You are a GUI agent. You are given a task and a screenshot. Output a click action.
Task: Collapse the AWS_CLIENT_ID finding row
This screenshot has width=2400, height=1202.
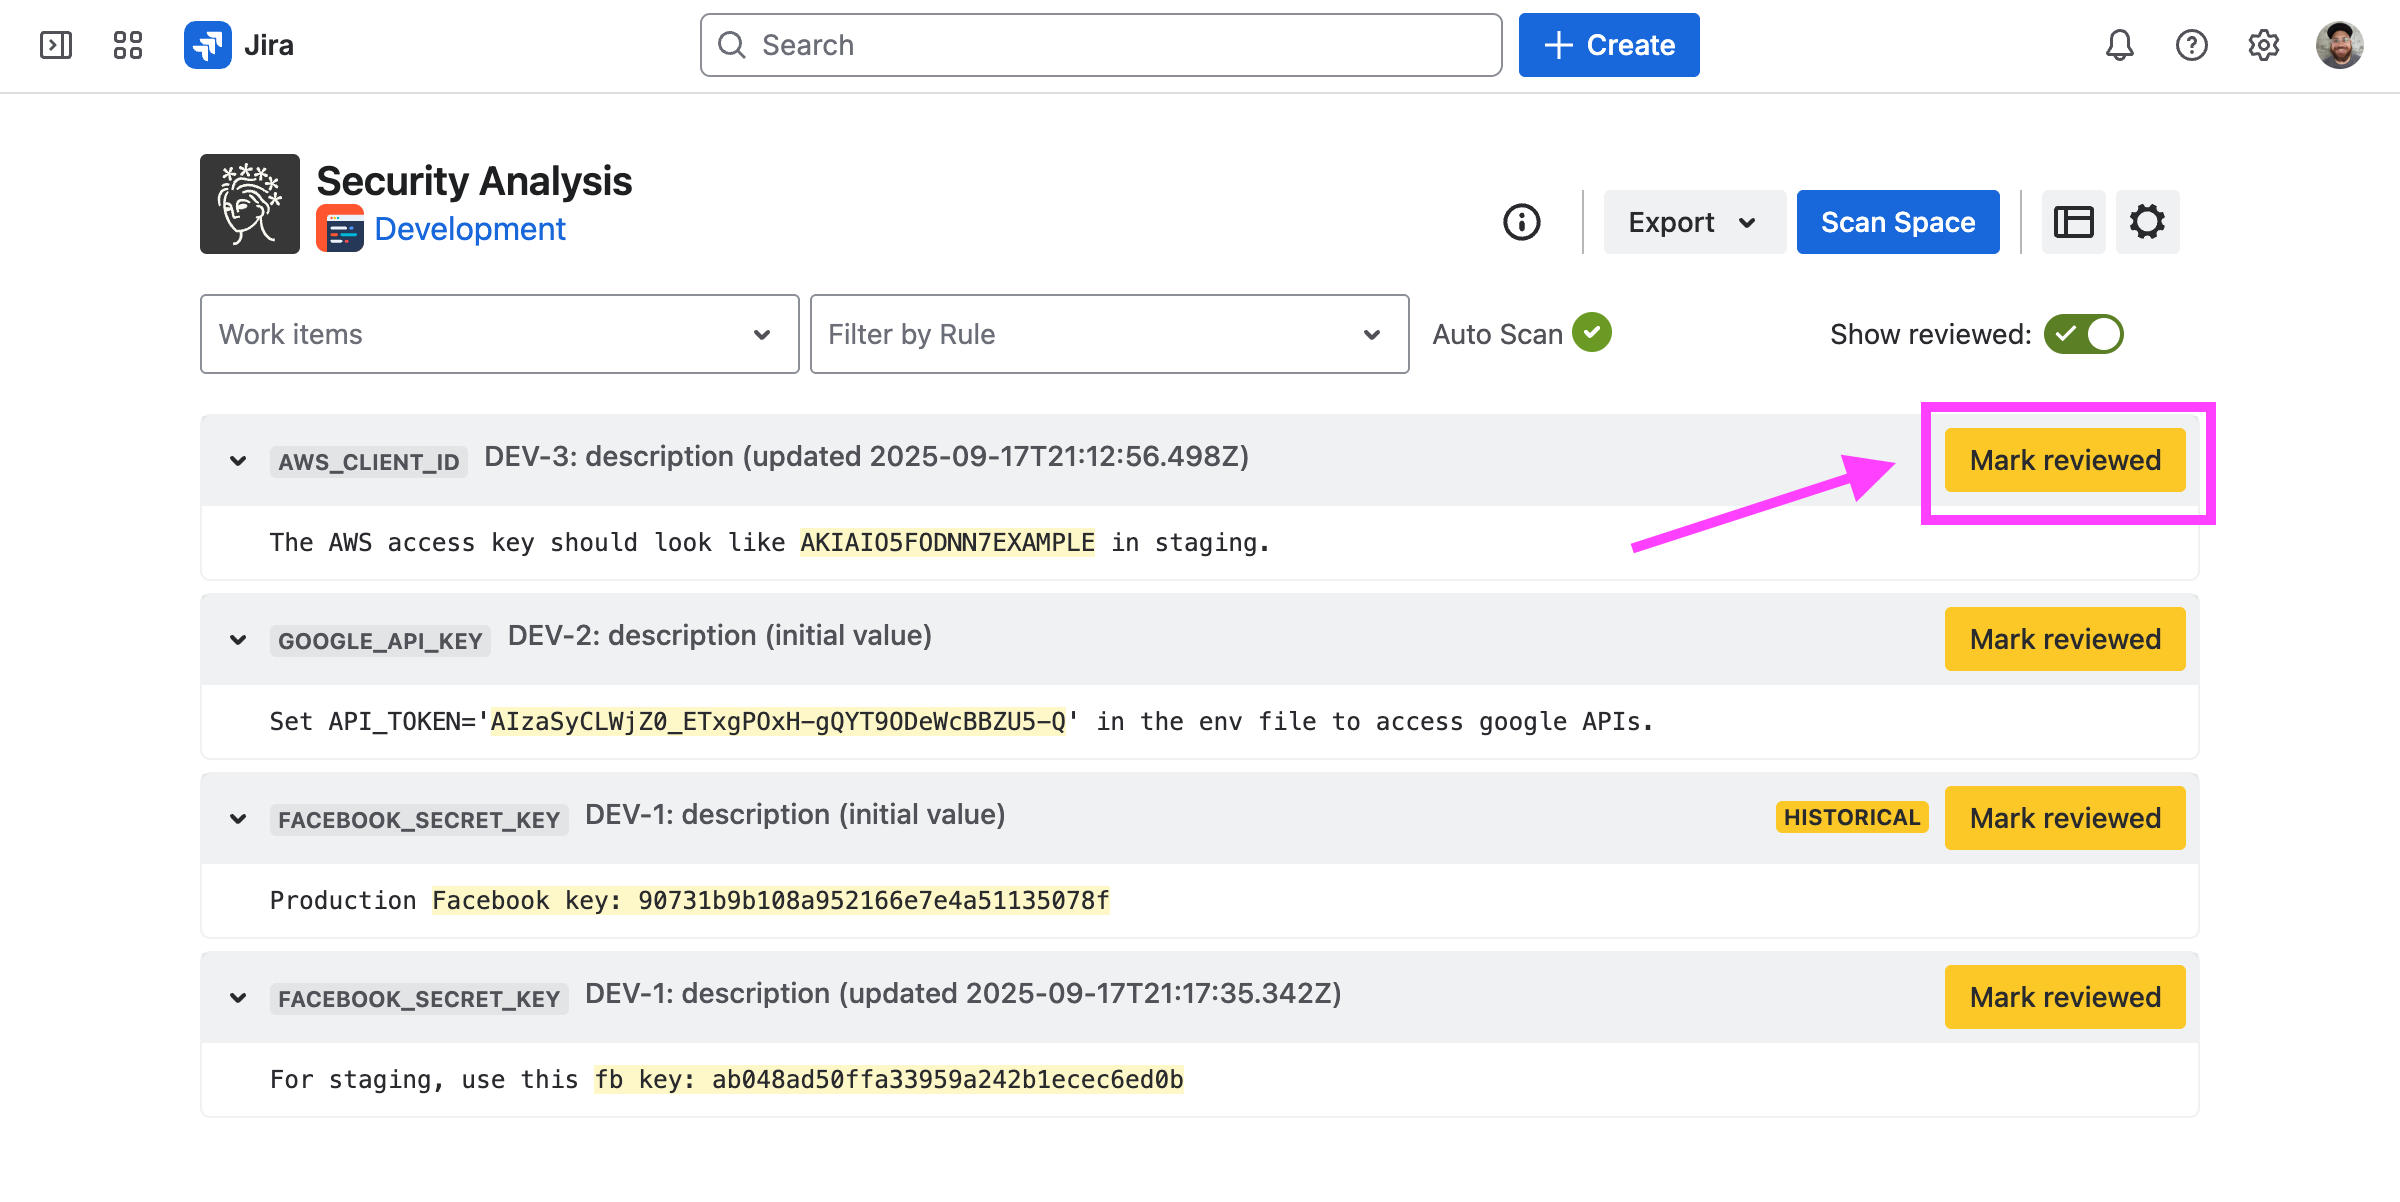[238, 461]
